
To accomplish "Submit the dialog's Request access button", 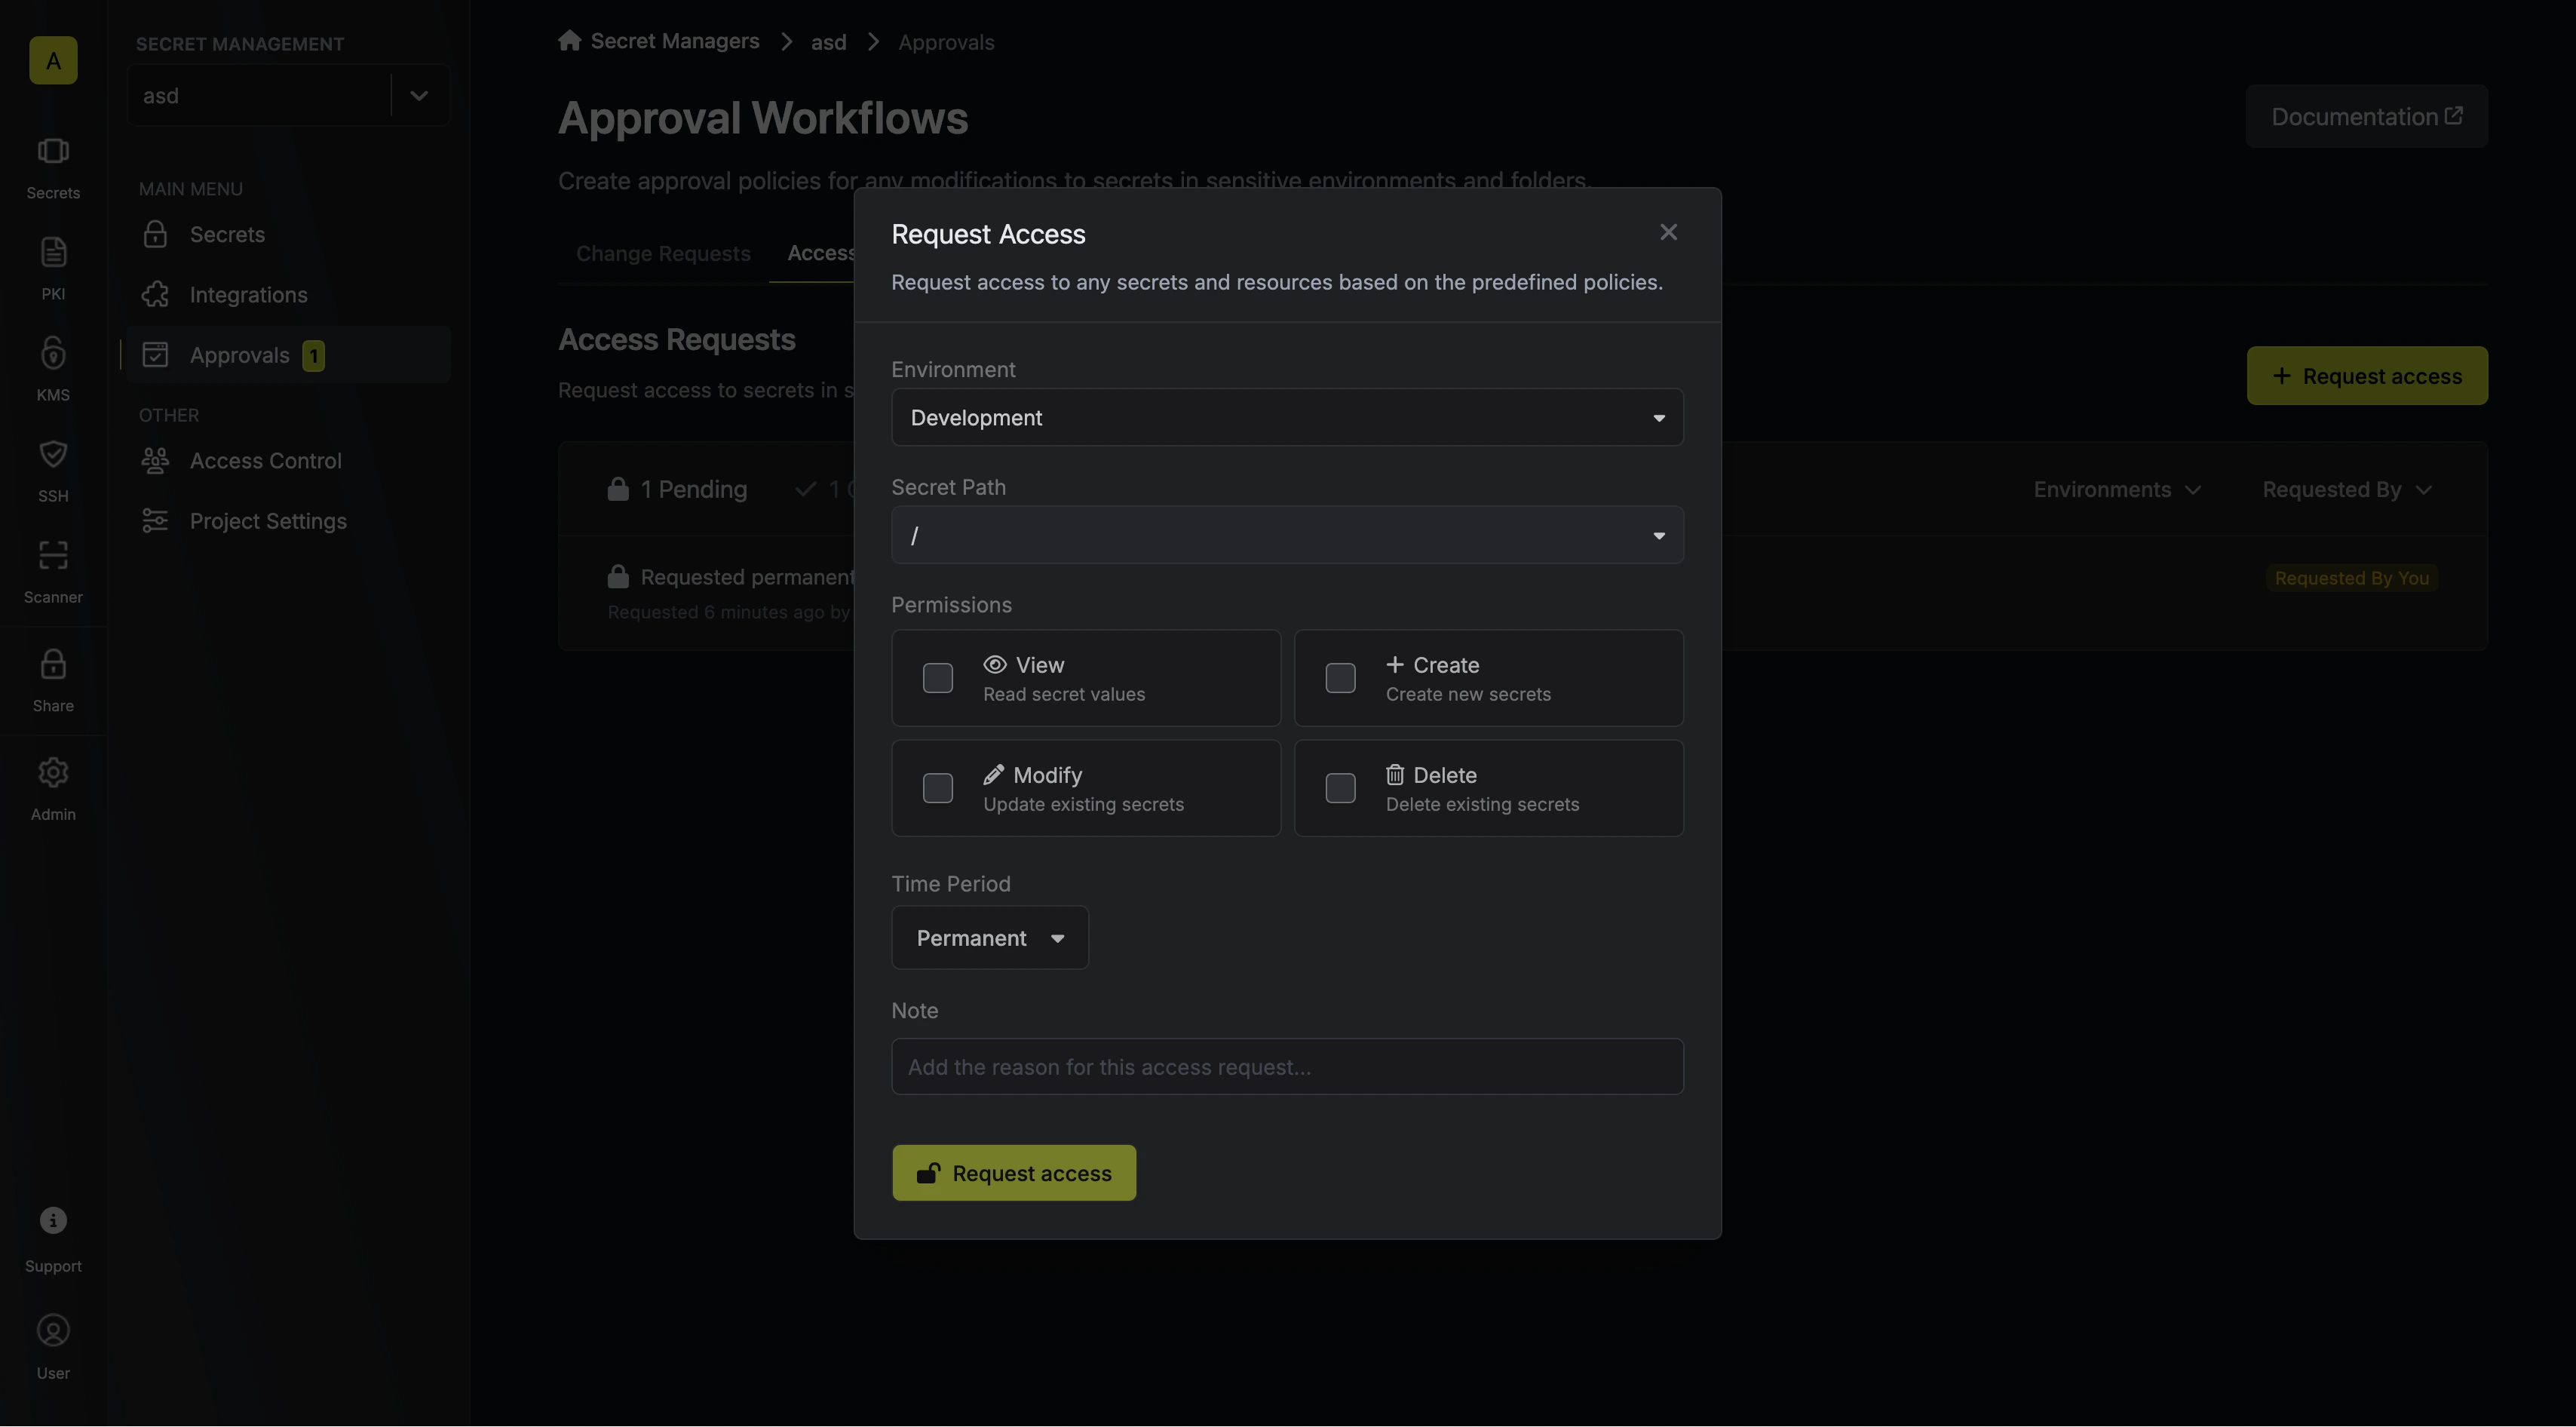I will (1014, 1173).
